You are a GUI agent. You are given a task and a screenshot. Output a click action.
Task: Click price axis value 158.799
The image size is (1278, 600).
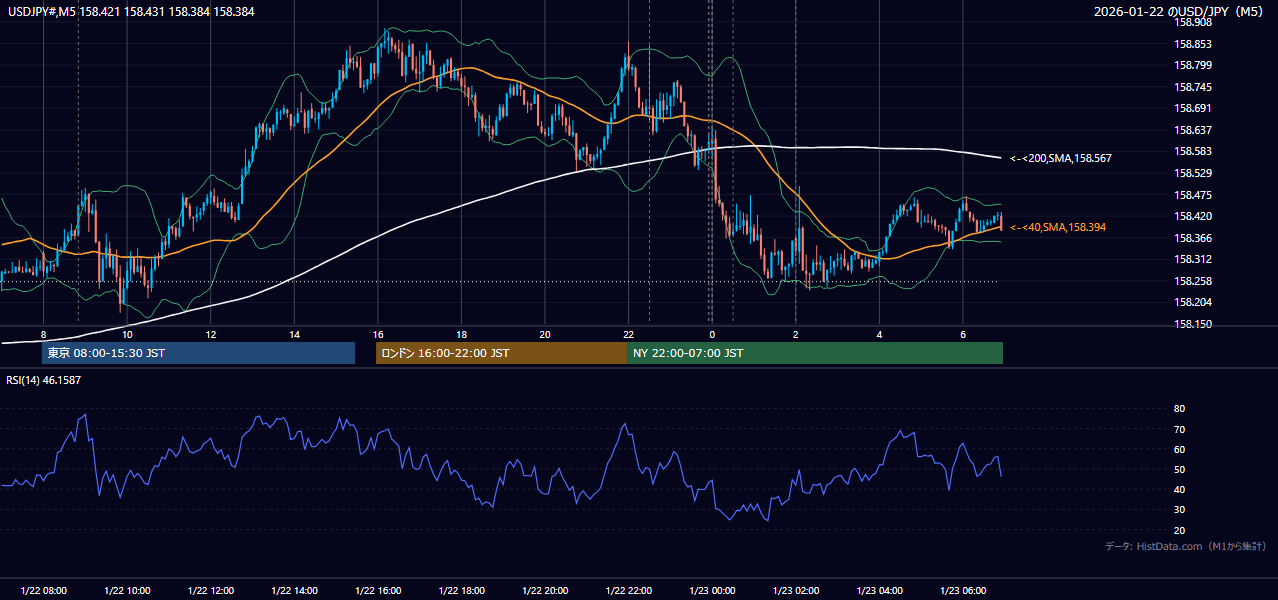click(x=1194, y=65)
